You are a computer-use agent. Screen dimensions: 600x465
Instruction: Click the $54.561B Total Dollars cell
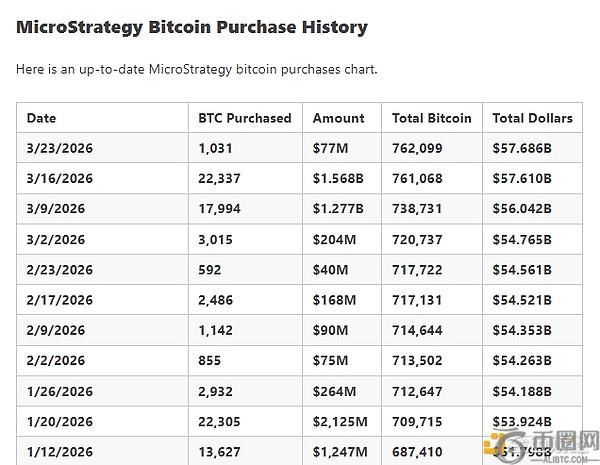521,270
